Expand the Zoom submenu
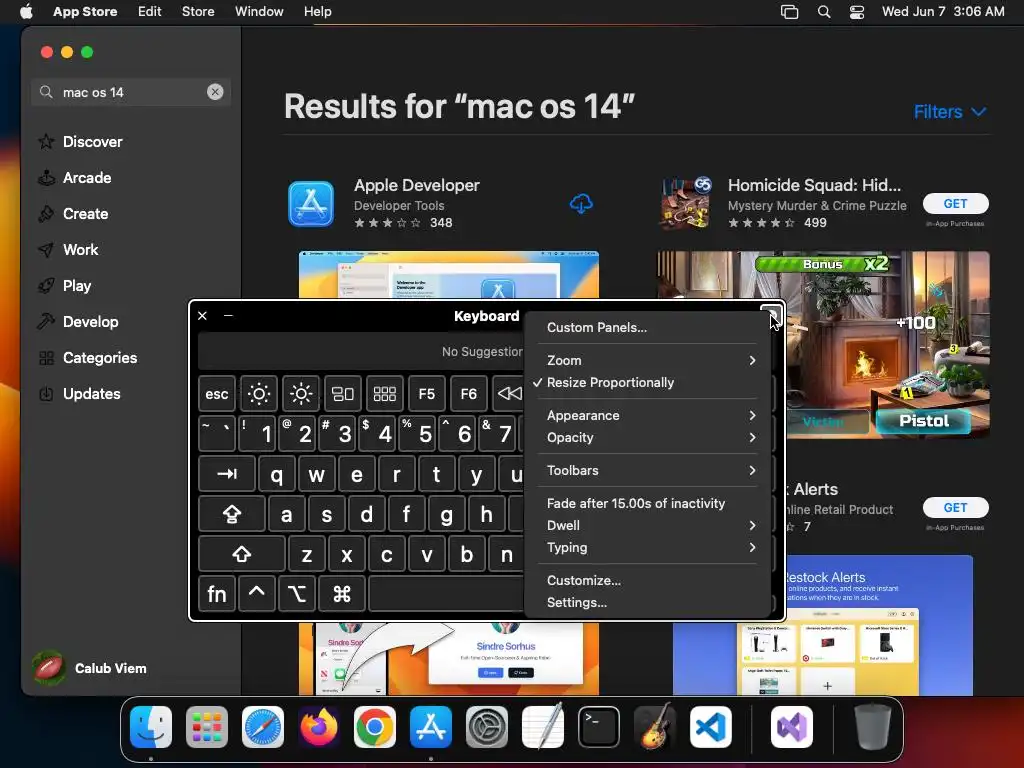This screenshot has height=768, width=1024. pyautogui.click(x=647, y=360)
